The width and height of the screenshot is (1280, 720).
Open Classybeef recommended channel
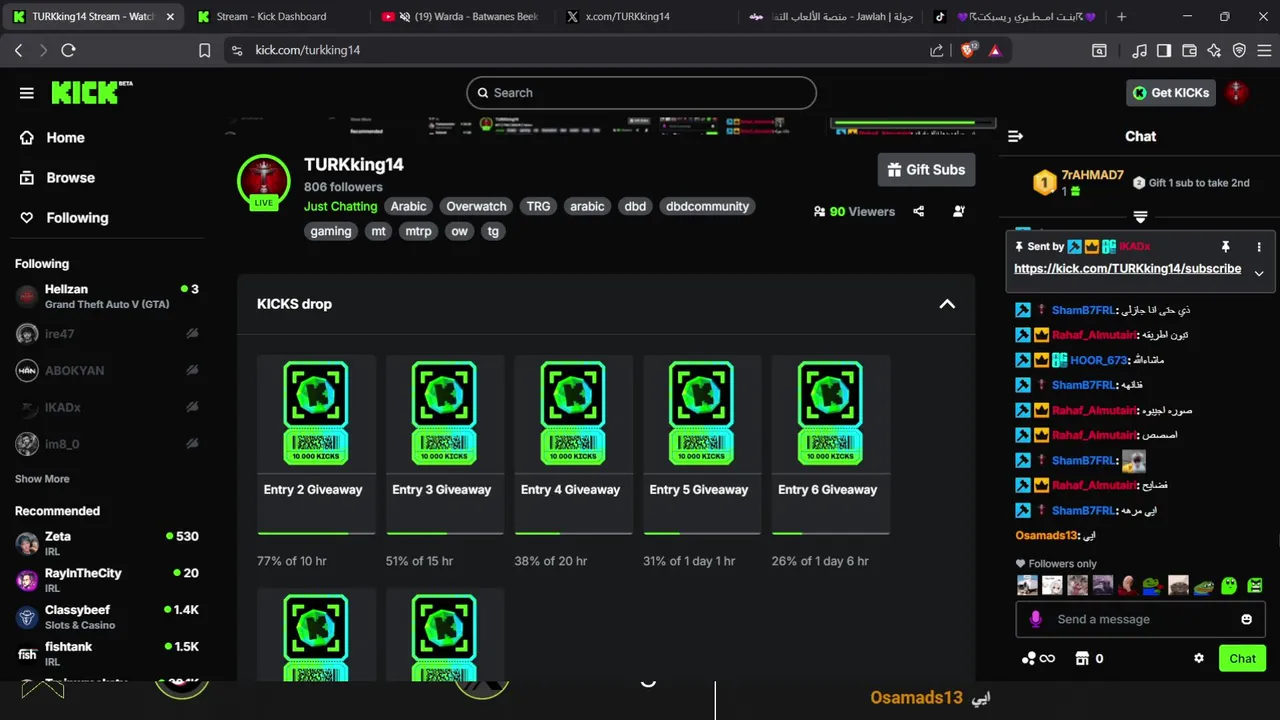pos(107,617)
